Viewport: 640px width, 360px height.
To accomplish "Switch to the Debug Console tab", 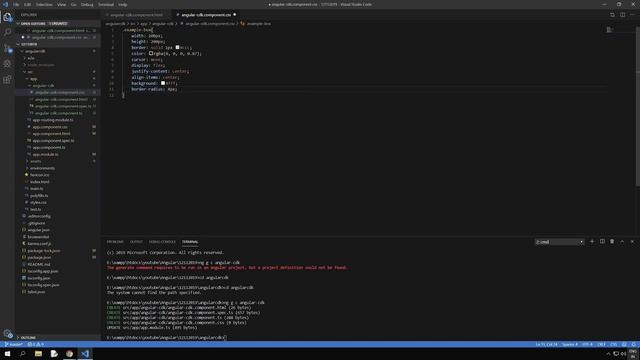I will click(162, 242).
